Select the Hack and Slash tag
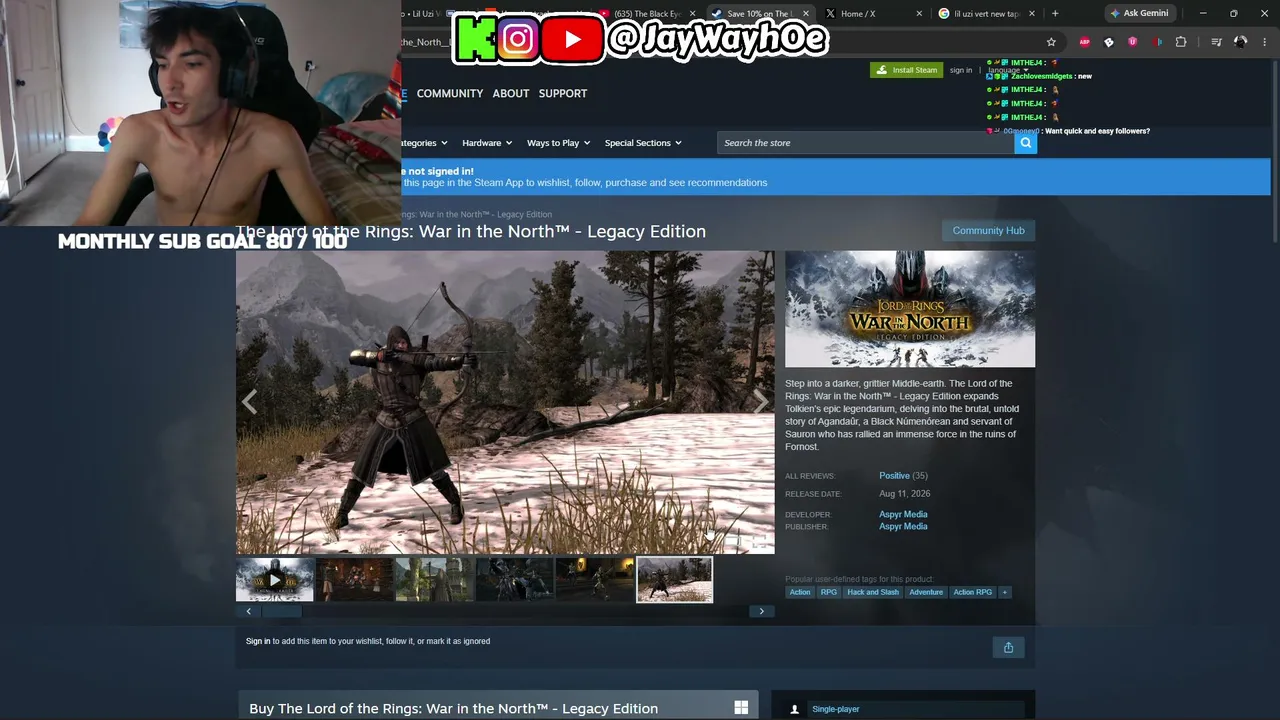This screenshot has height=720, width=1280. (x=873, y=592)
